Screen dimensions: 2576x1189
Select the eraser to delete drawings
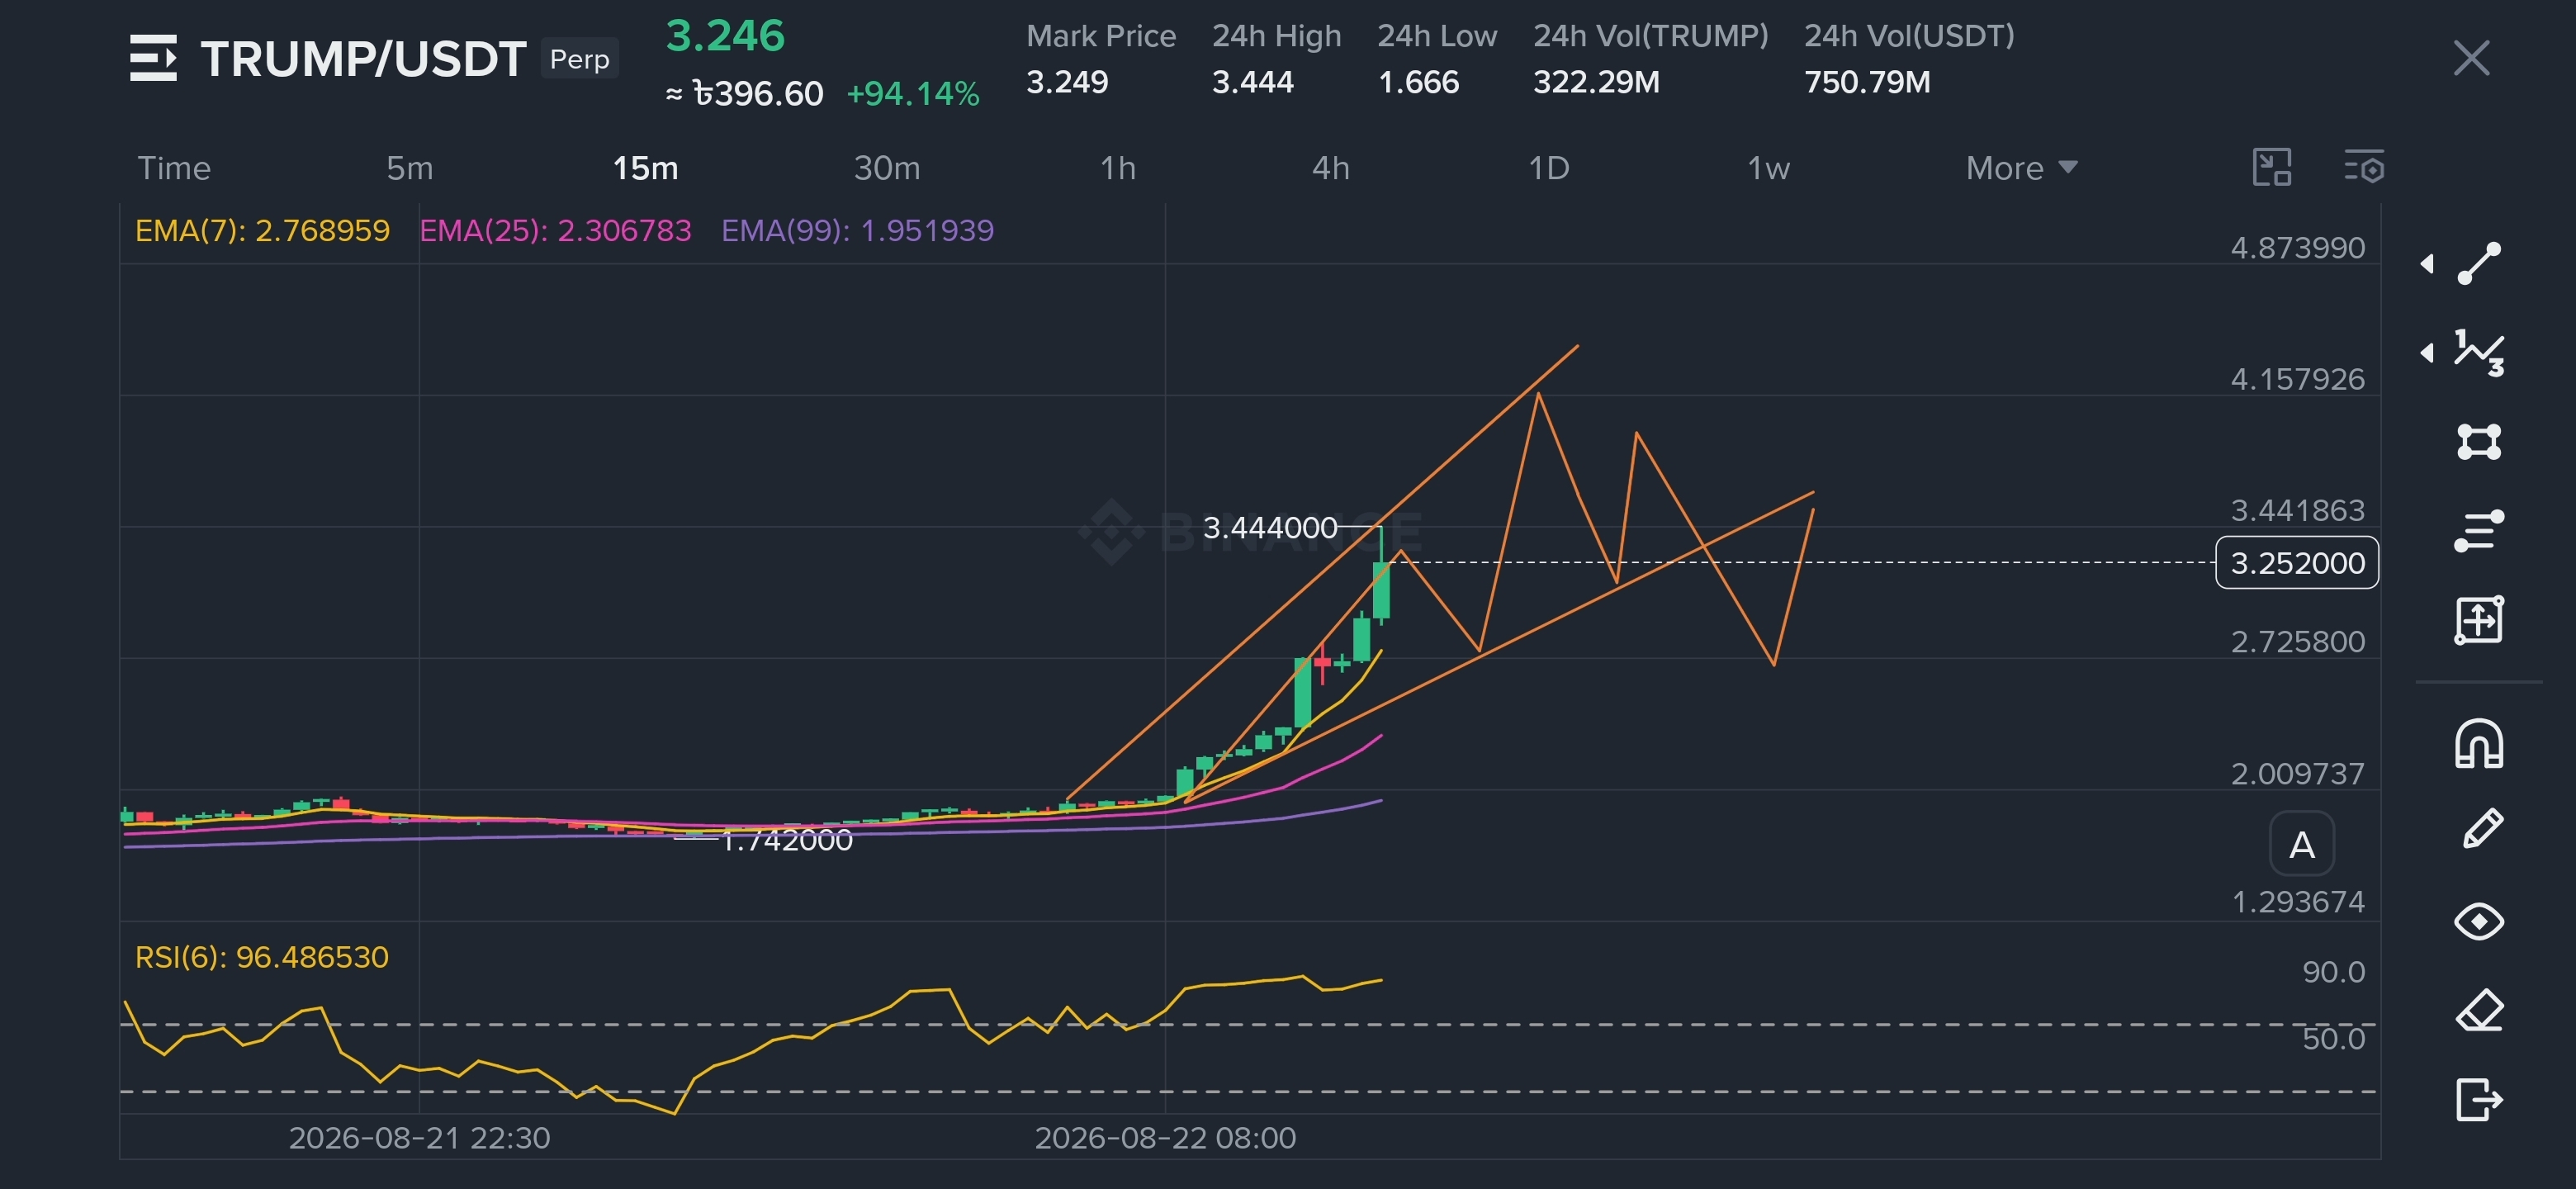[x=2479, y=1010]
